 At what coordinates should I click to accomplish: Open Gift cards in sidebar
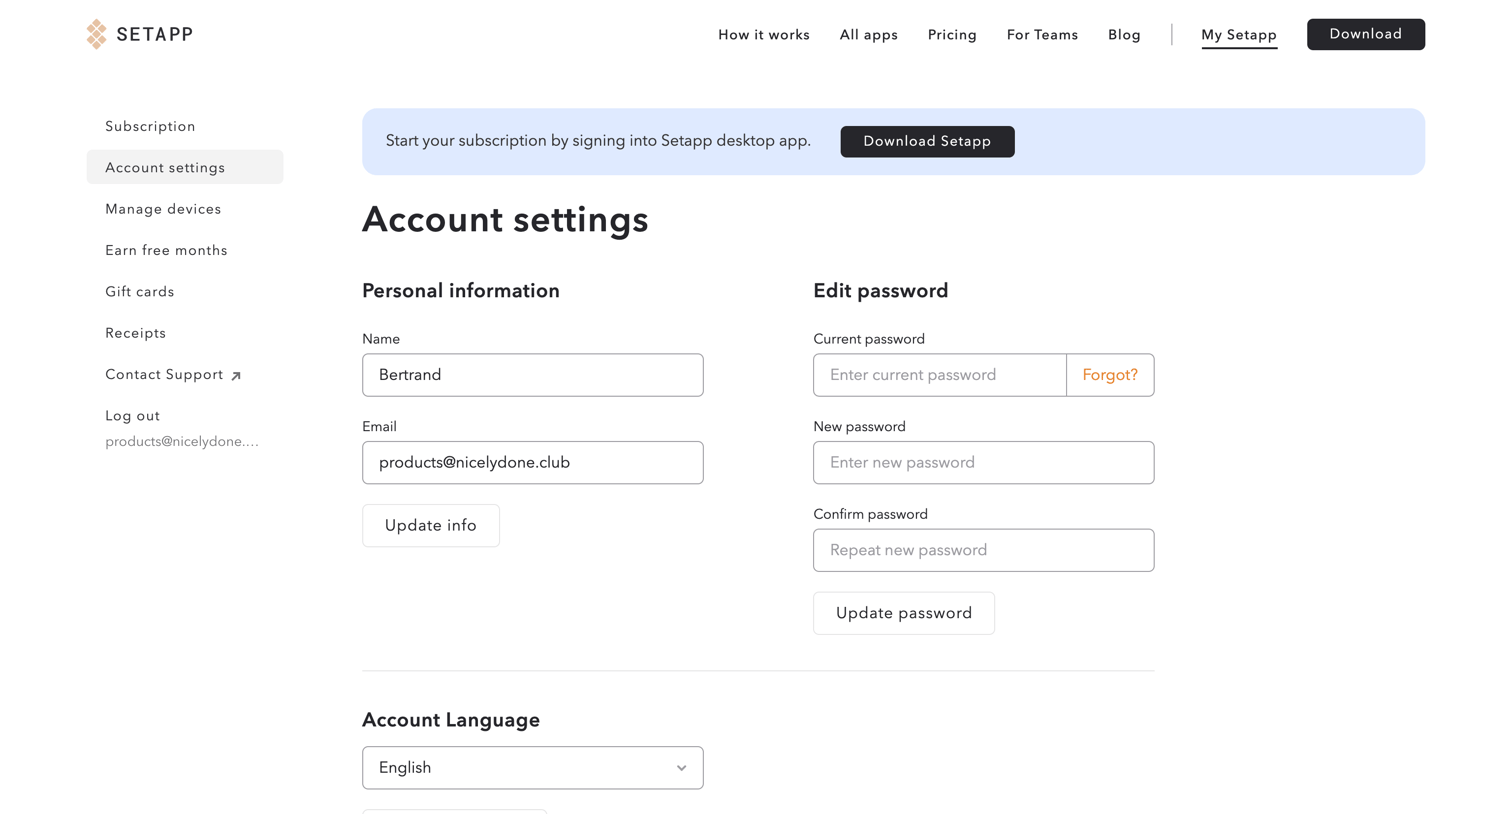140,292
